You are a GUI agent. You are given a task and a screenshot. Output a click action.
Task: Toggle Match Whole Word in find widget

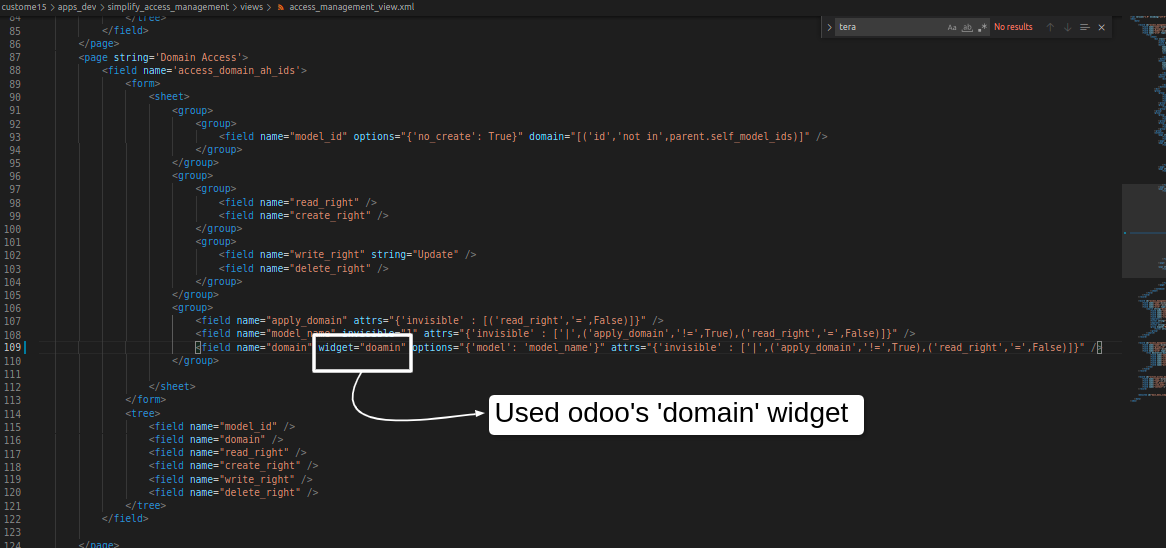(x=967, y=27)
